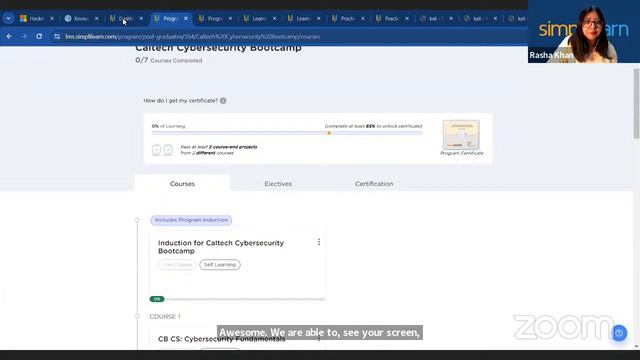Select the Courses tab
The image size is (640, 360).
click(x=182, y=184)
